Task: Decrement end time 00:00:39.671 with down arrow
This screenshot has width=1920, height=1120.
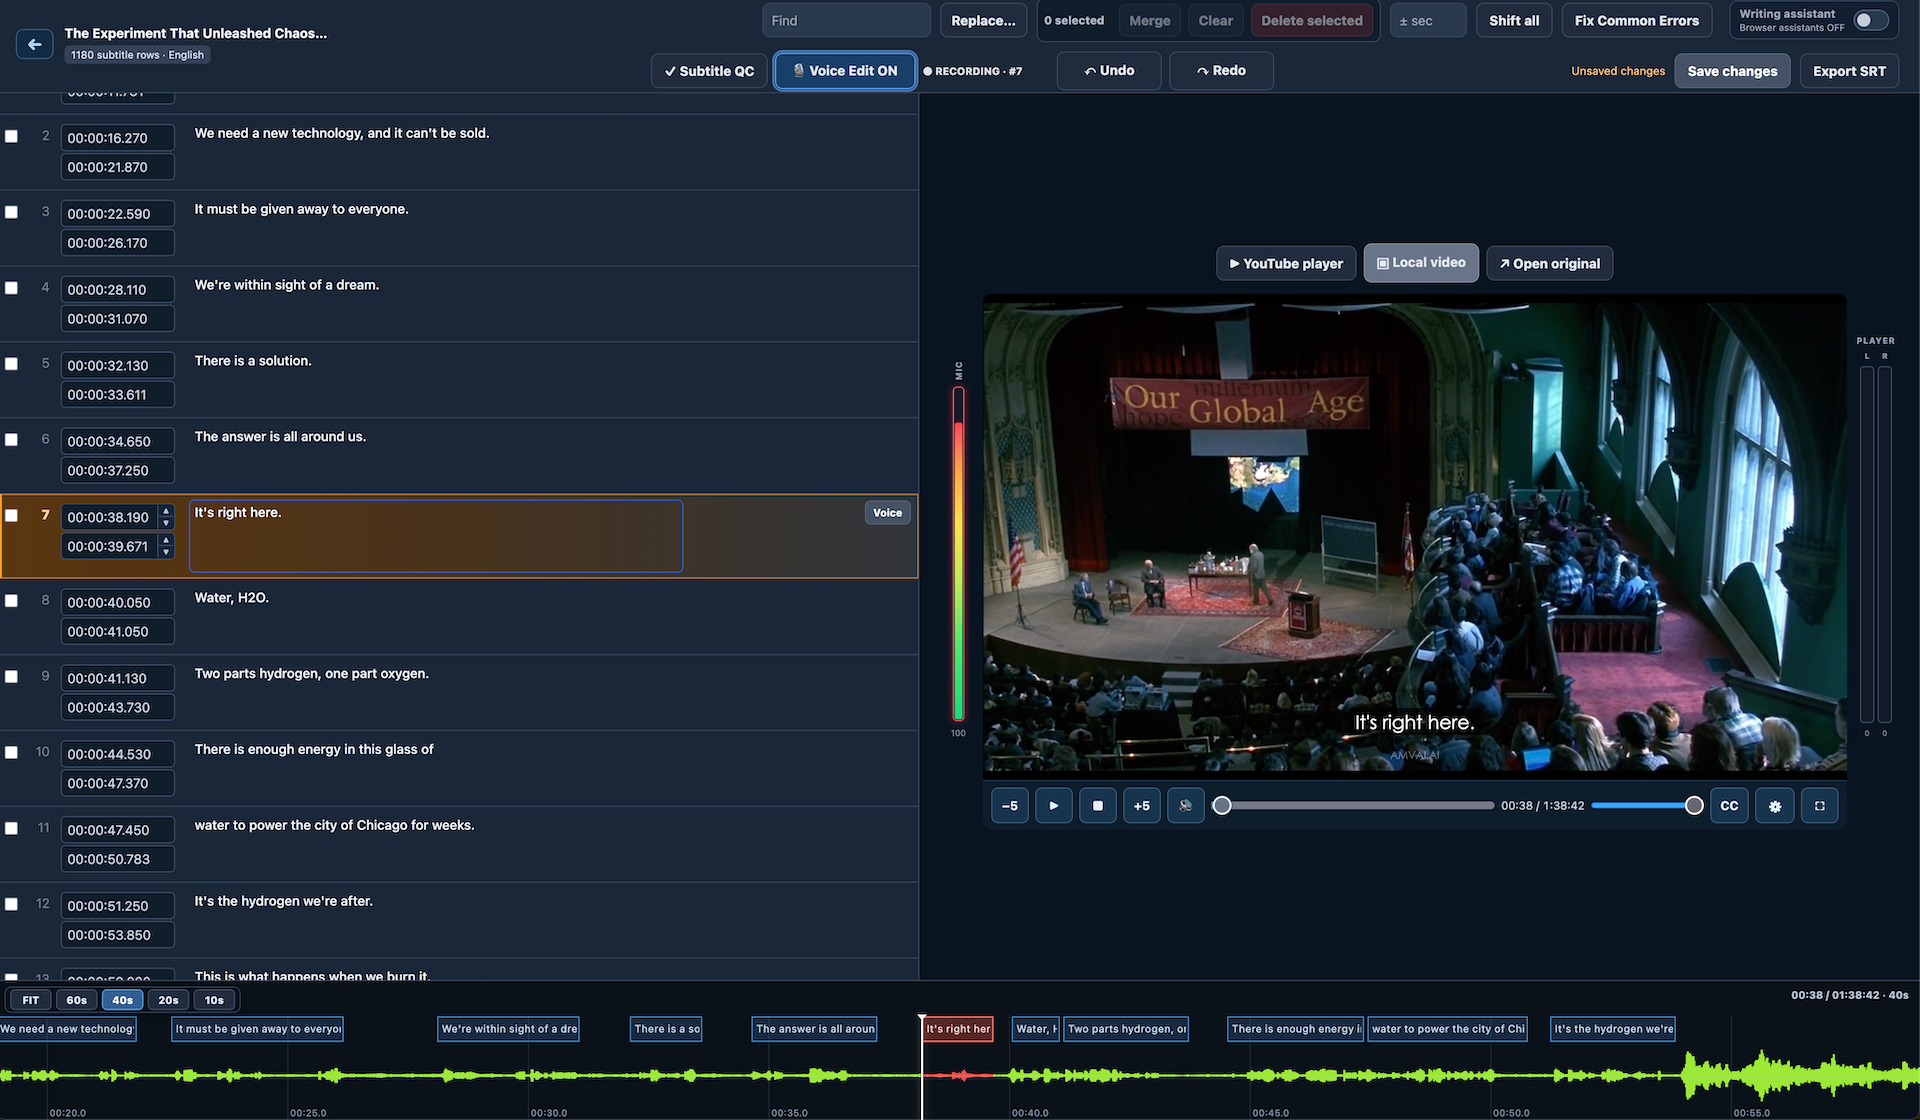Action: (x=166, y=552)
